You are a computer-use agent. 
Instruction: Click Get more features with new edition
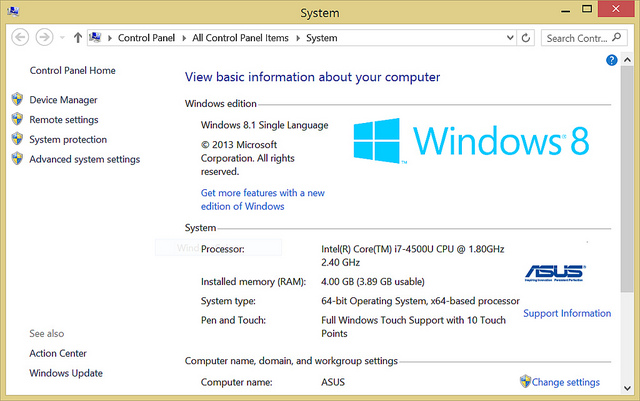pos(262,199)
